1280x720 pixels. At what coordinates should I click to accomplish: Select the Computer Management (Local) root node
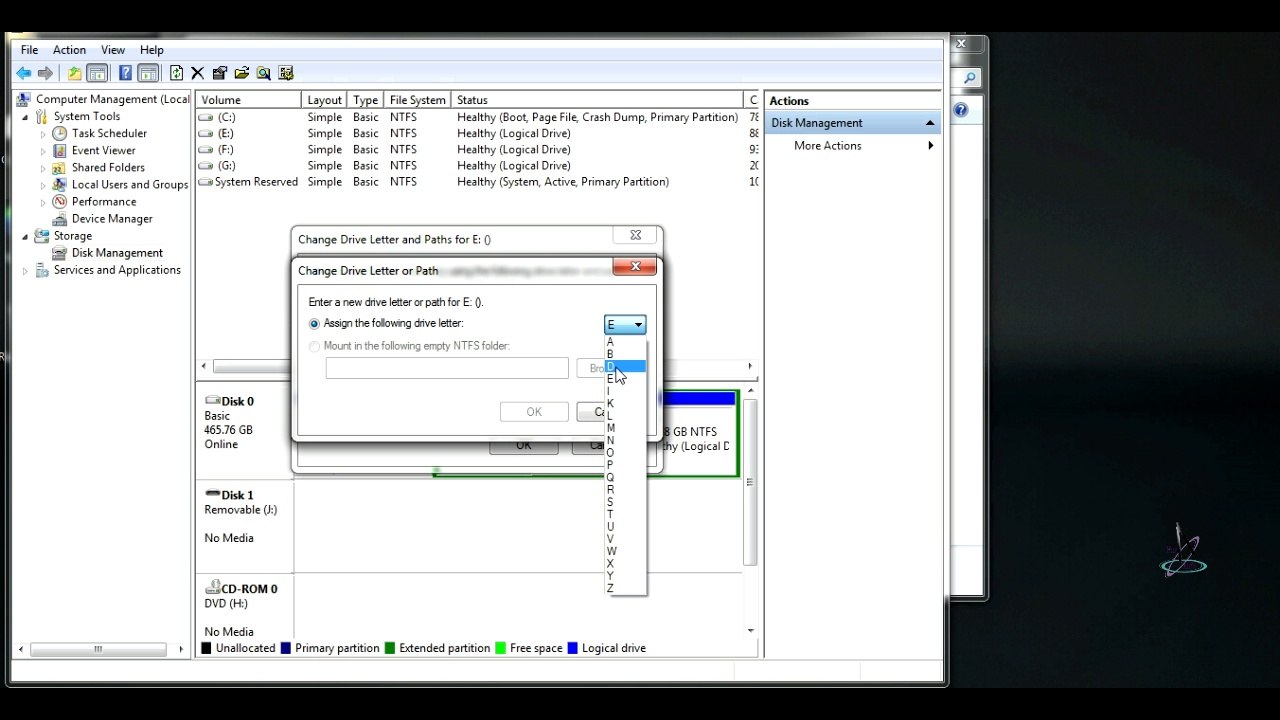[112, 99]
